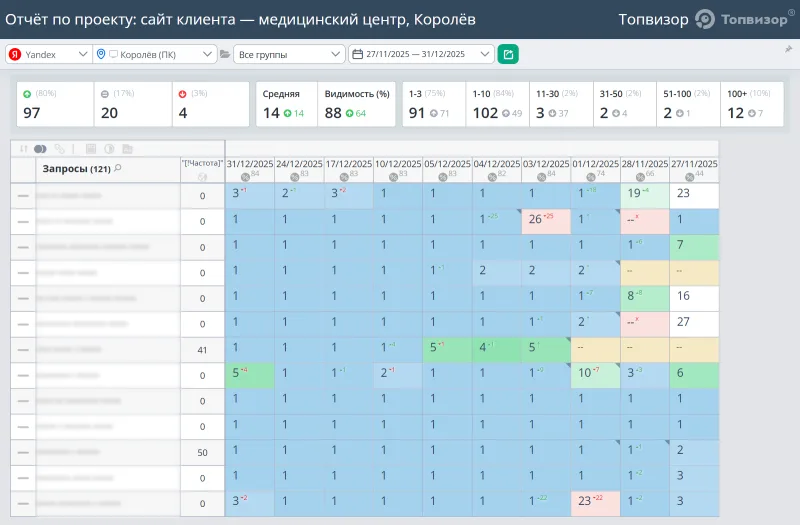This screenshot has height=525, width=800.
Task: Toggle the dark pill switch in table toolbar
Action: click(40, 149)
